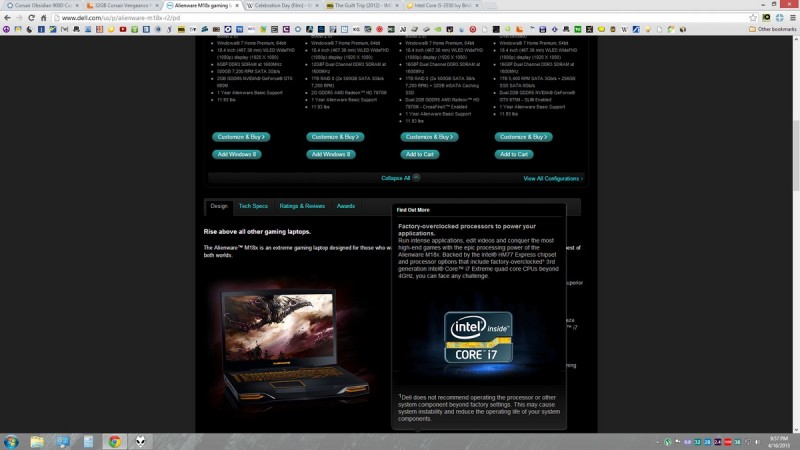Open File Explorer from the taskbar

[80, 441]
